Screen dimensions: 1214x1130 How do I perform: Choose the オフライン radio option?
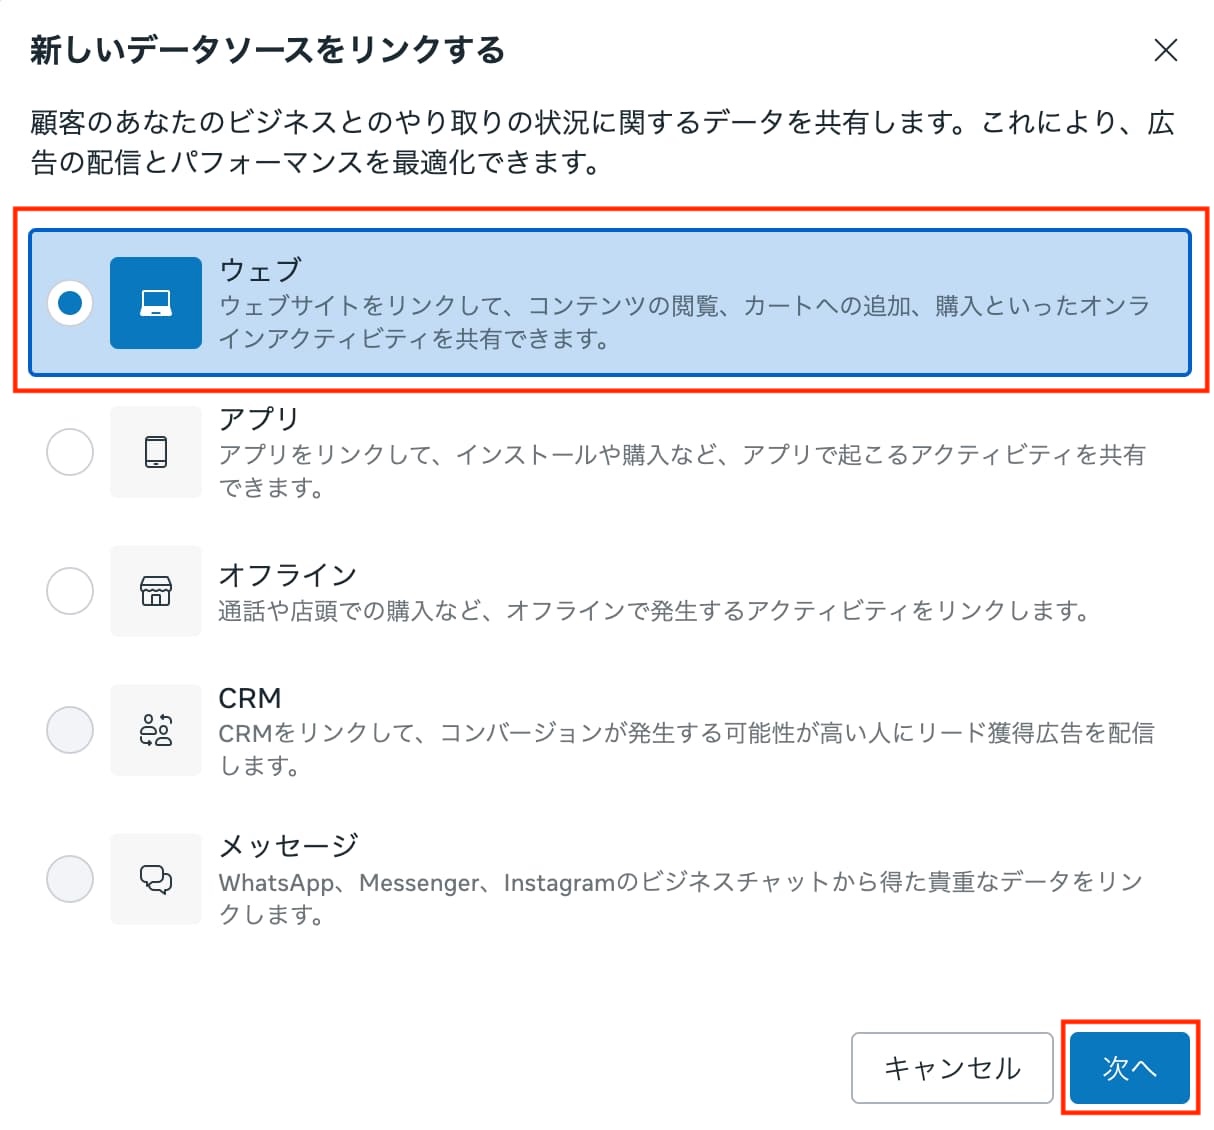[70, 591]
